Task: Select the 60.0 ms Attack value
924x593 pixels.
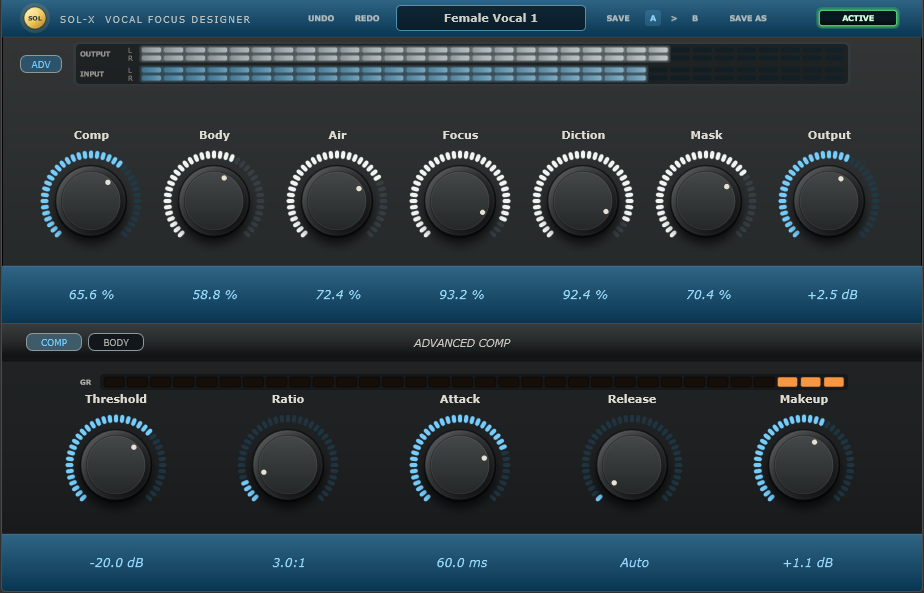Action: coord(461,563)
